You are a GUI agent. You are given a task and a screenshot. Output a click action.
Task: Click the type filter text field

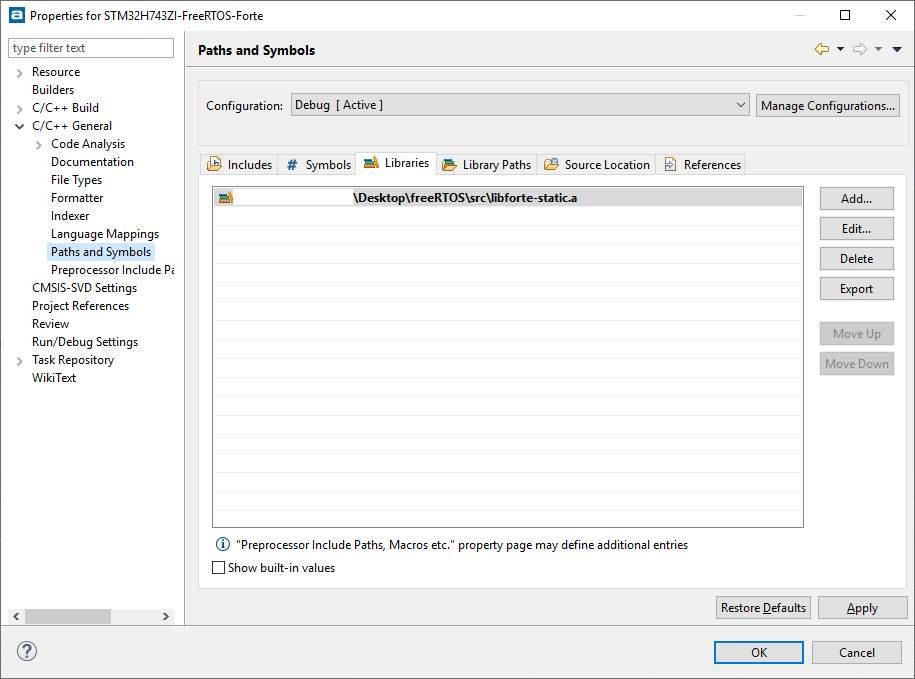tap(91, 48)
